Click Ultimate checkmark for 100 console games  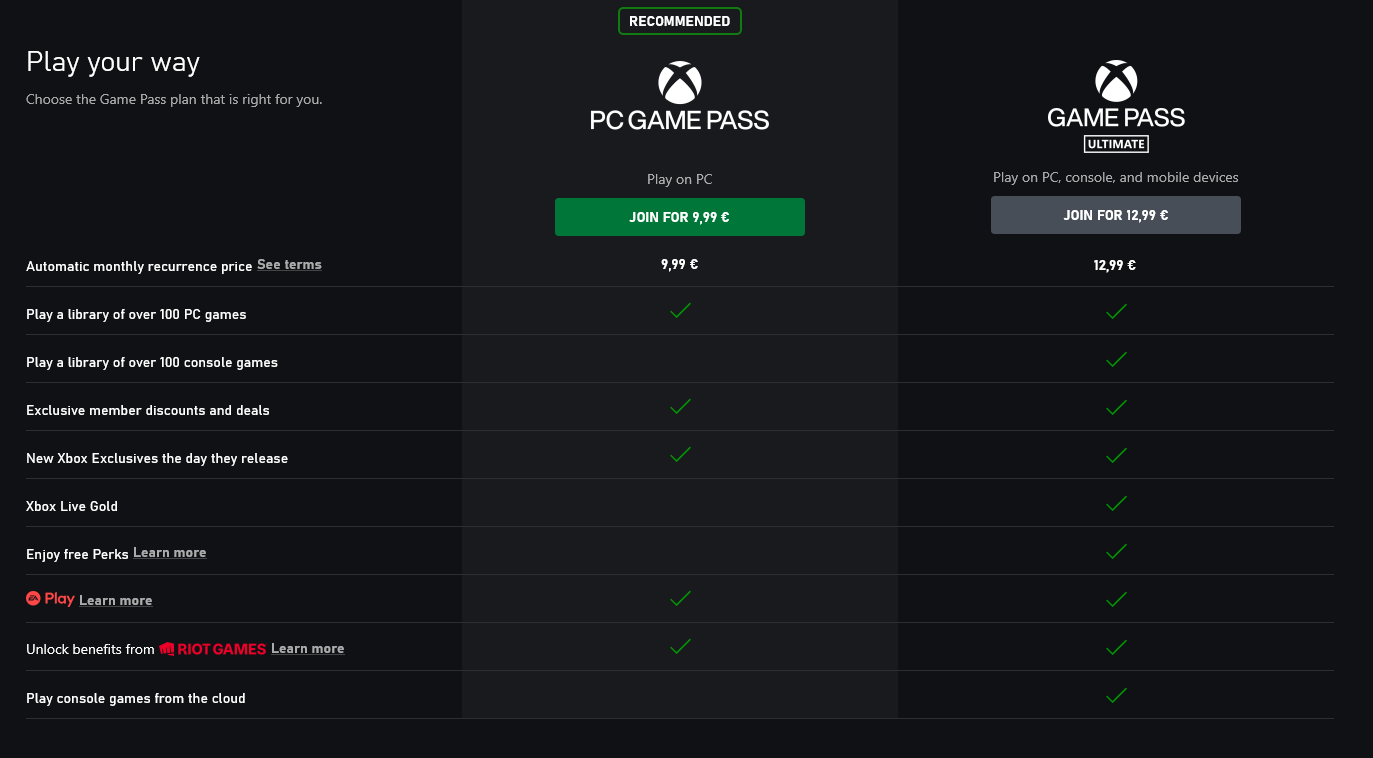1116,359
